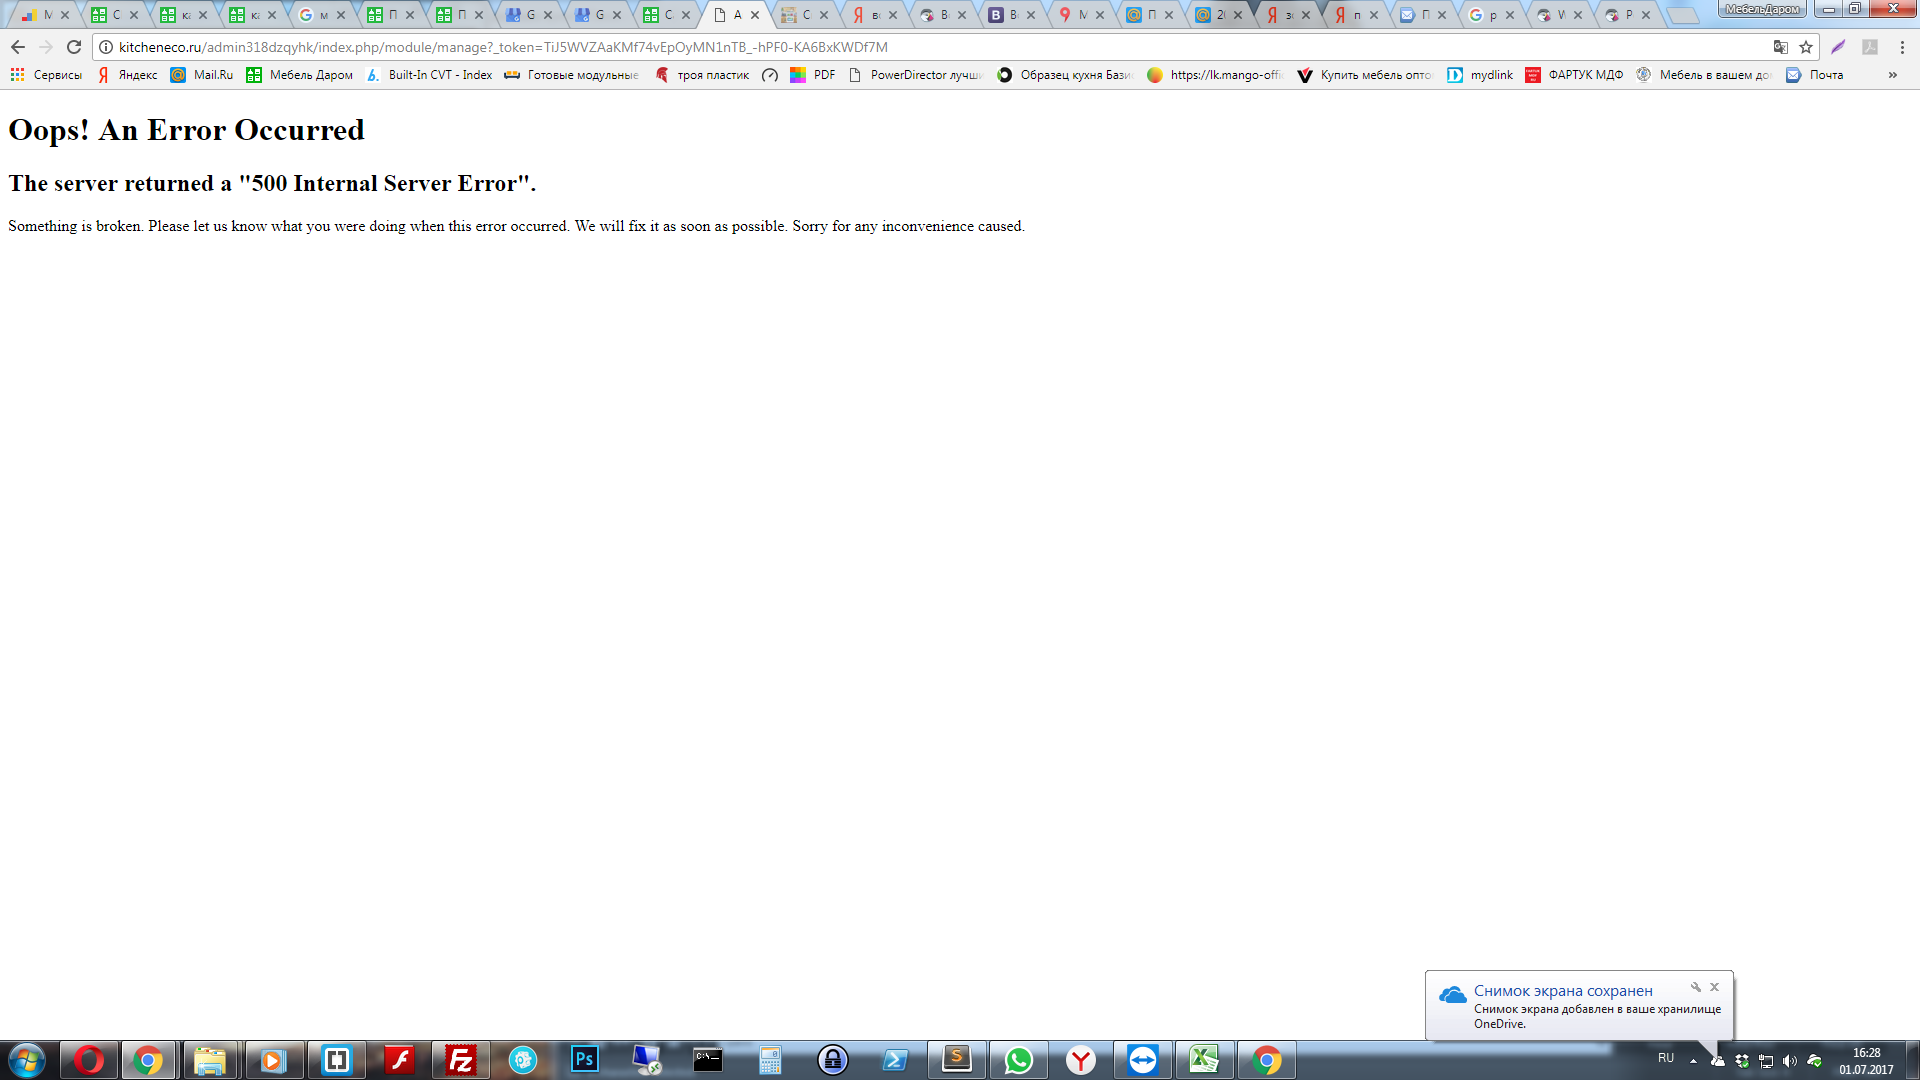Screen dimensions: 1920x1080
Task: Open the Mail.Ru bookmark
Action: tap(202, 75)
